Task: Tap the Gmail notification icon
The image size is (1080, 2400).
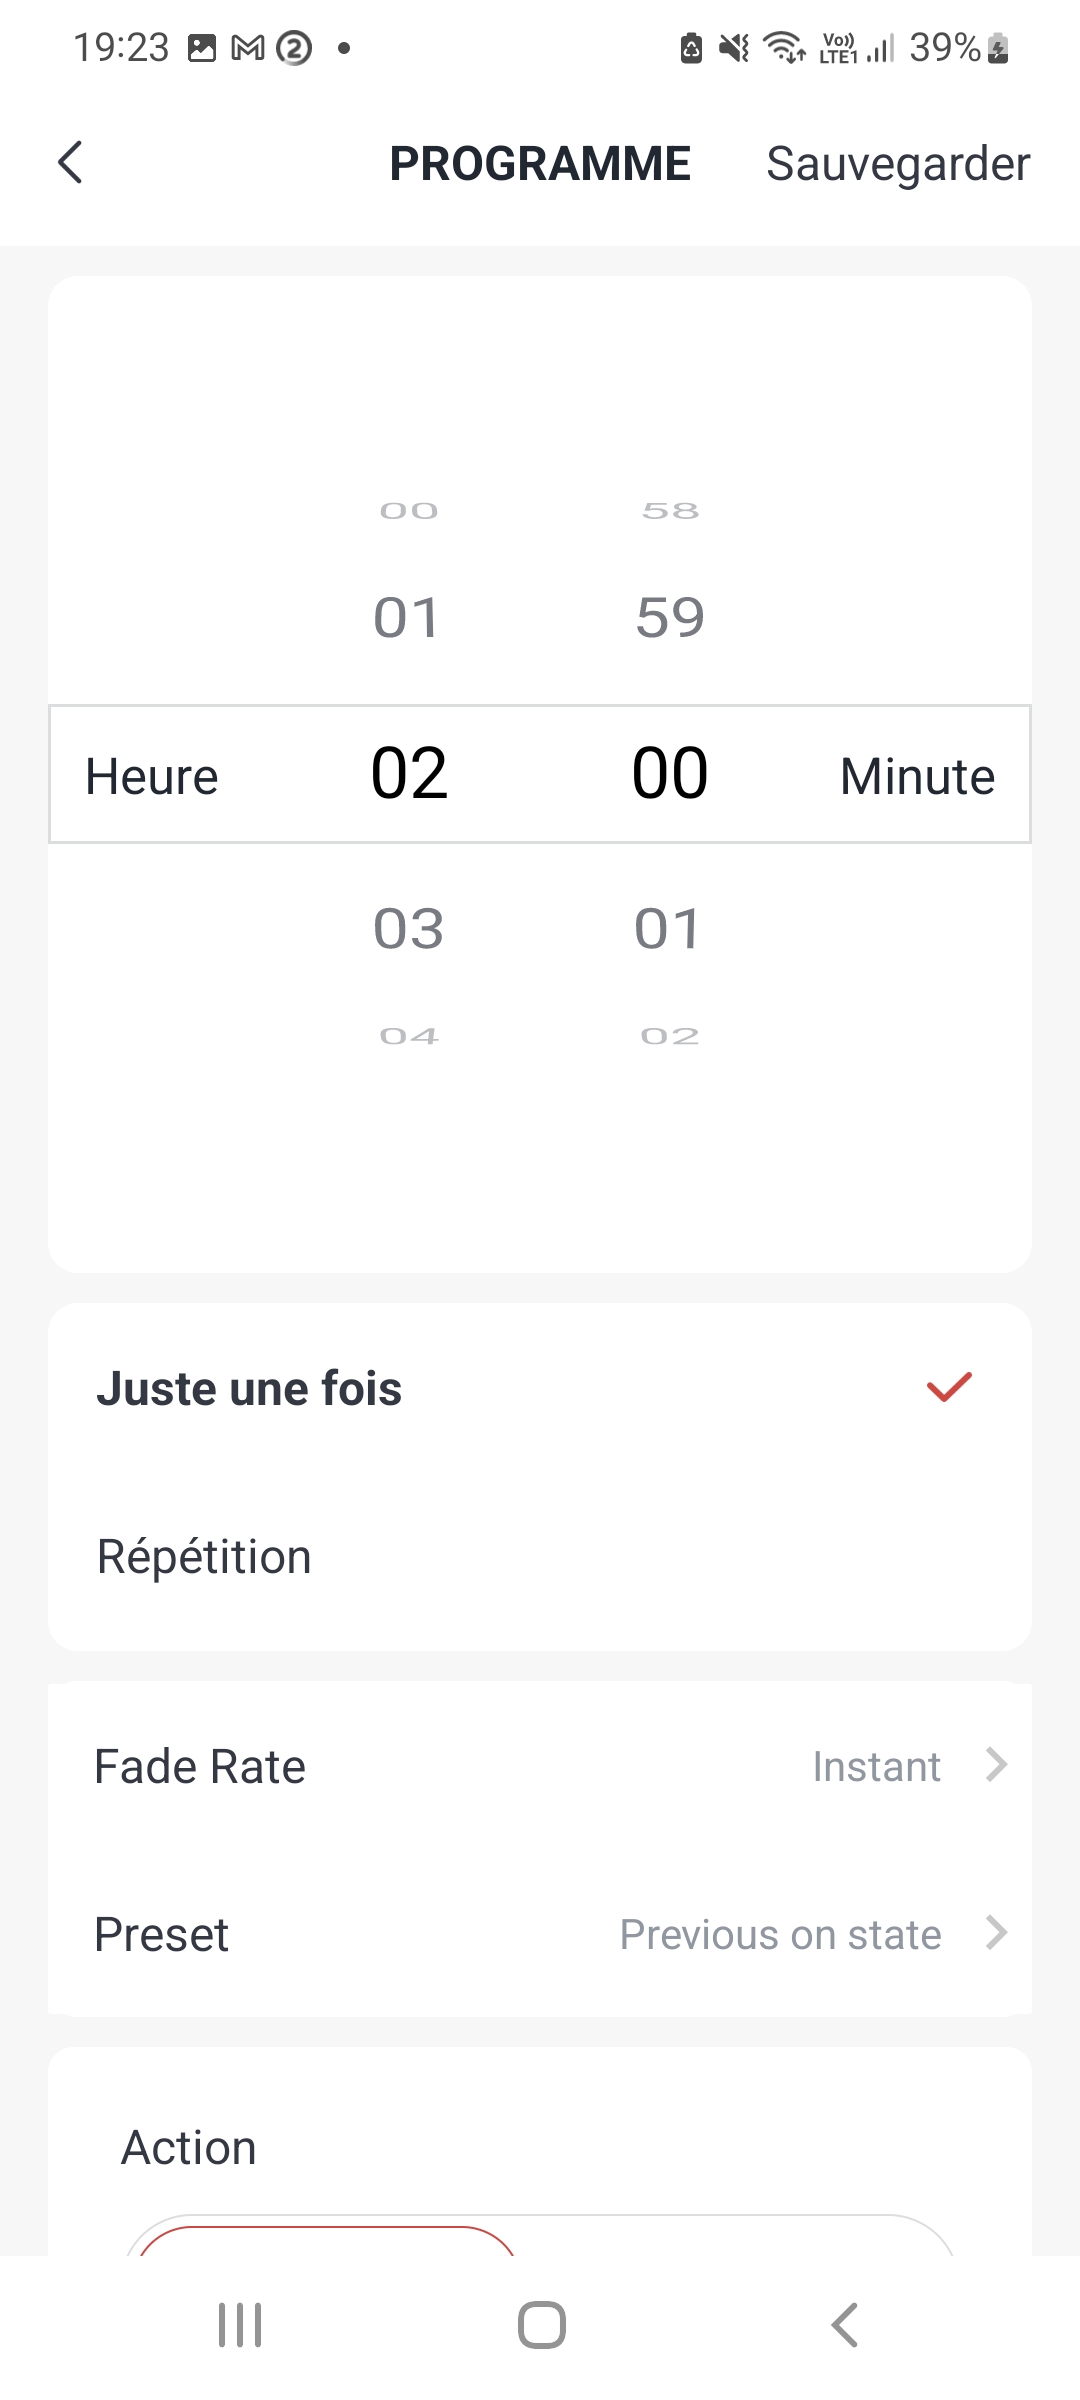Action: [247, 48]
